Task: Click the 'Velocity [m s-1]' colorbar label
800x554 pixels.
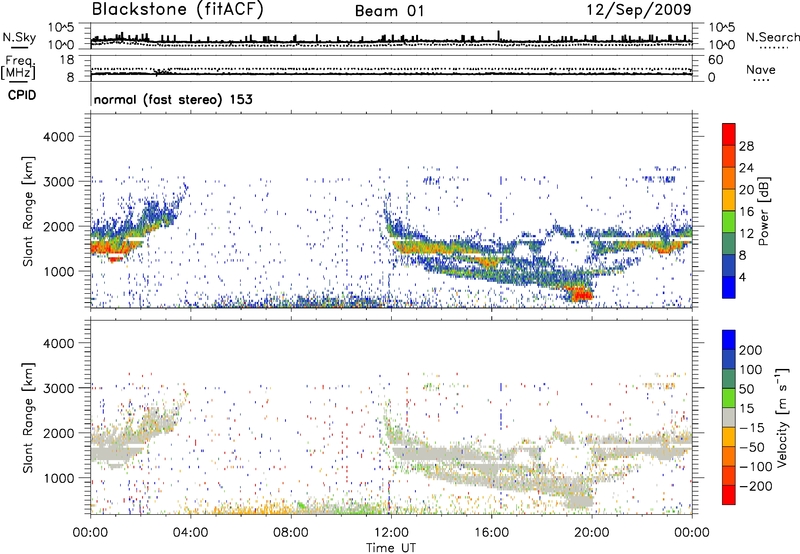Action: [782, 417]
